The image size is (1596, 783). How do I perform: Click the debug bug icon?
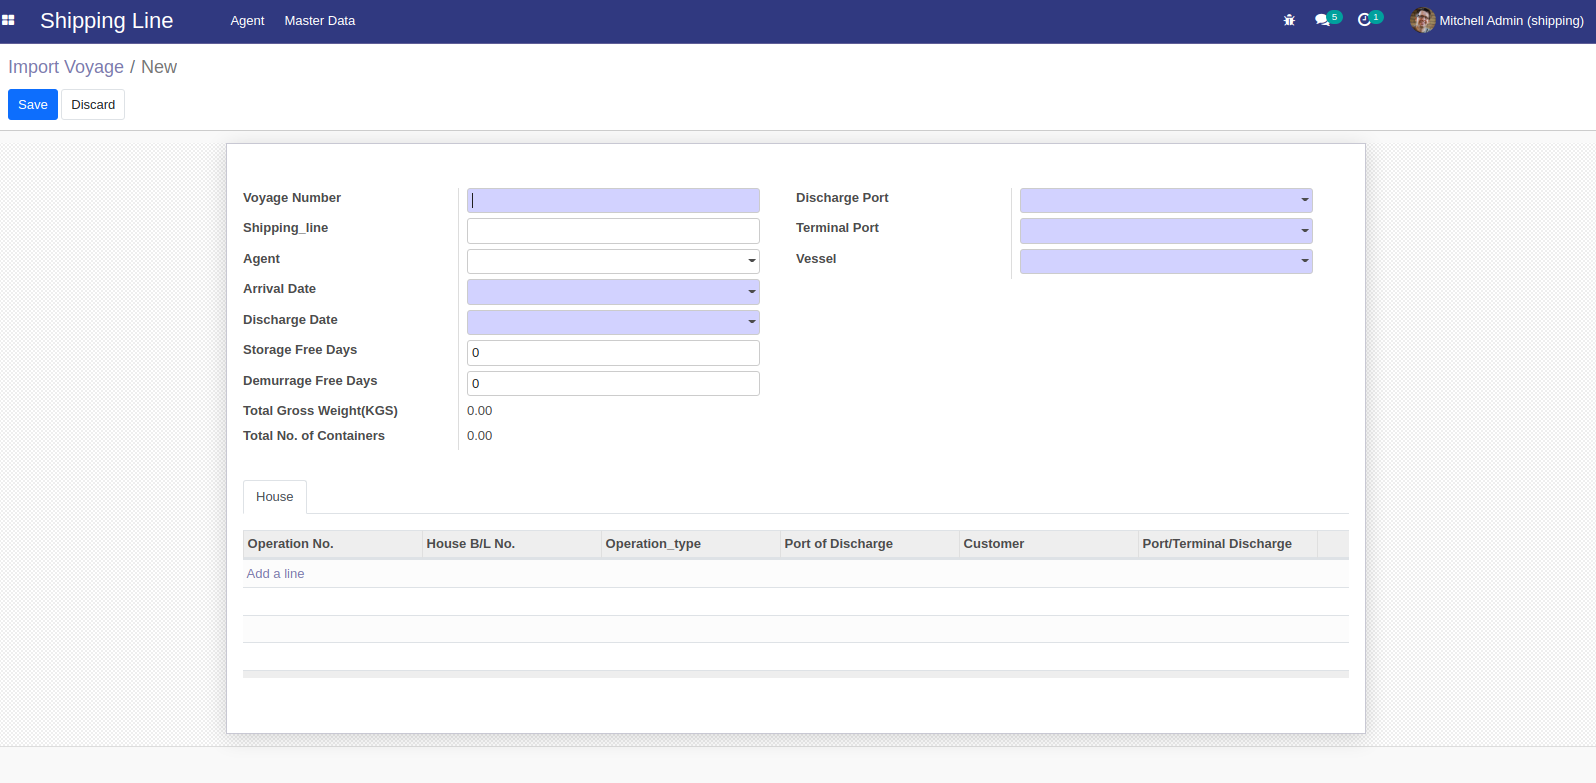pyautogui.click(x=1289, y=20)
